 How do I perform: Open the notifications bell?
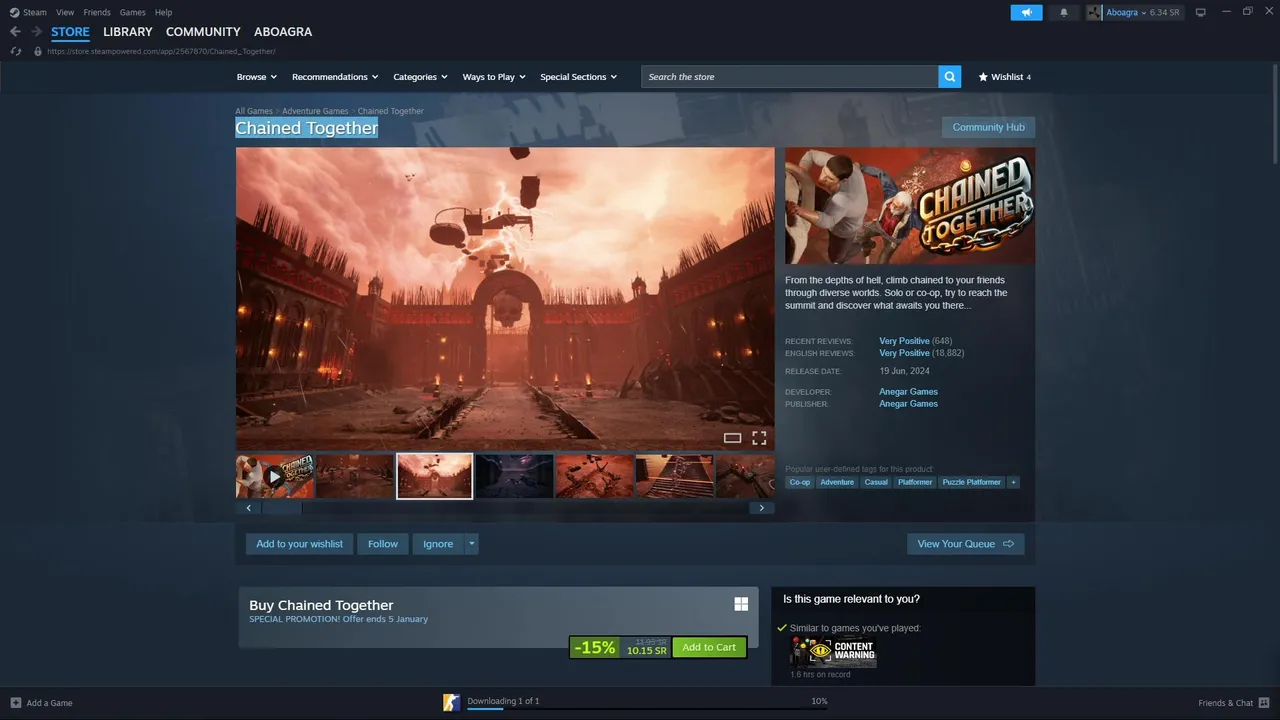[x=1063, y=12]
